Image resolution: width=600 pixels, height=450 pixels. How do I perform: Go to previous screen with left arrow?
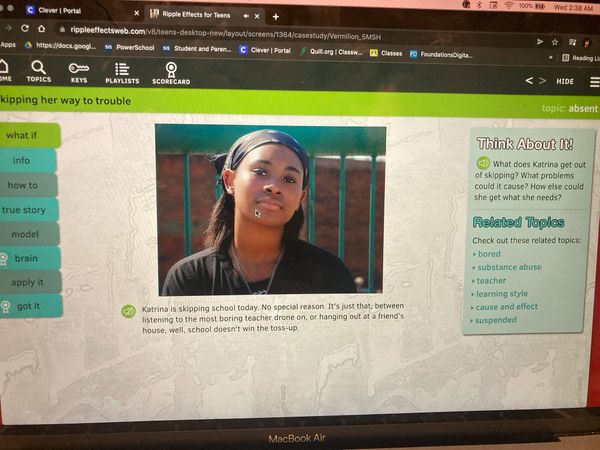tap(529, 81)
